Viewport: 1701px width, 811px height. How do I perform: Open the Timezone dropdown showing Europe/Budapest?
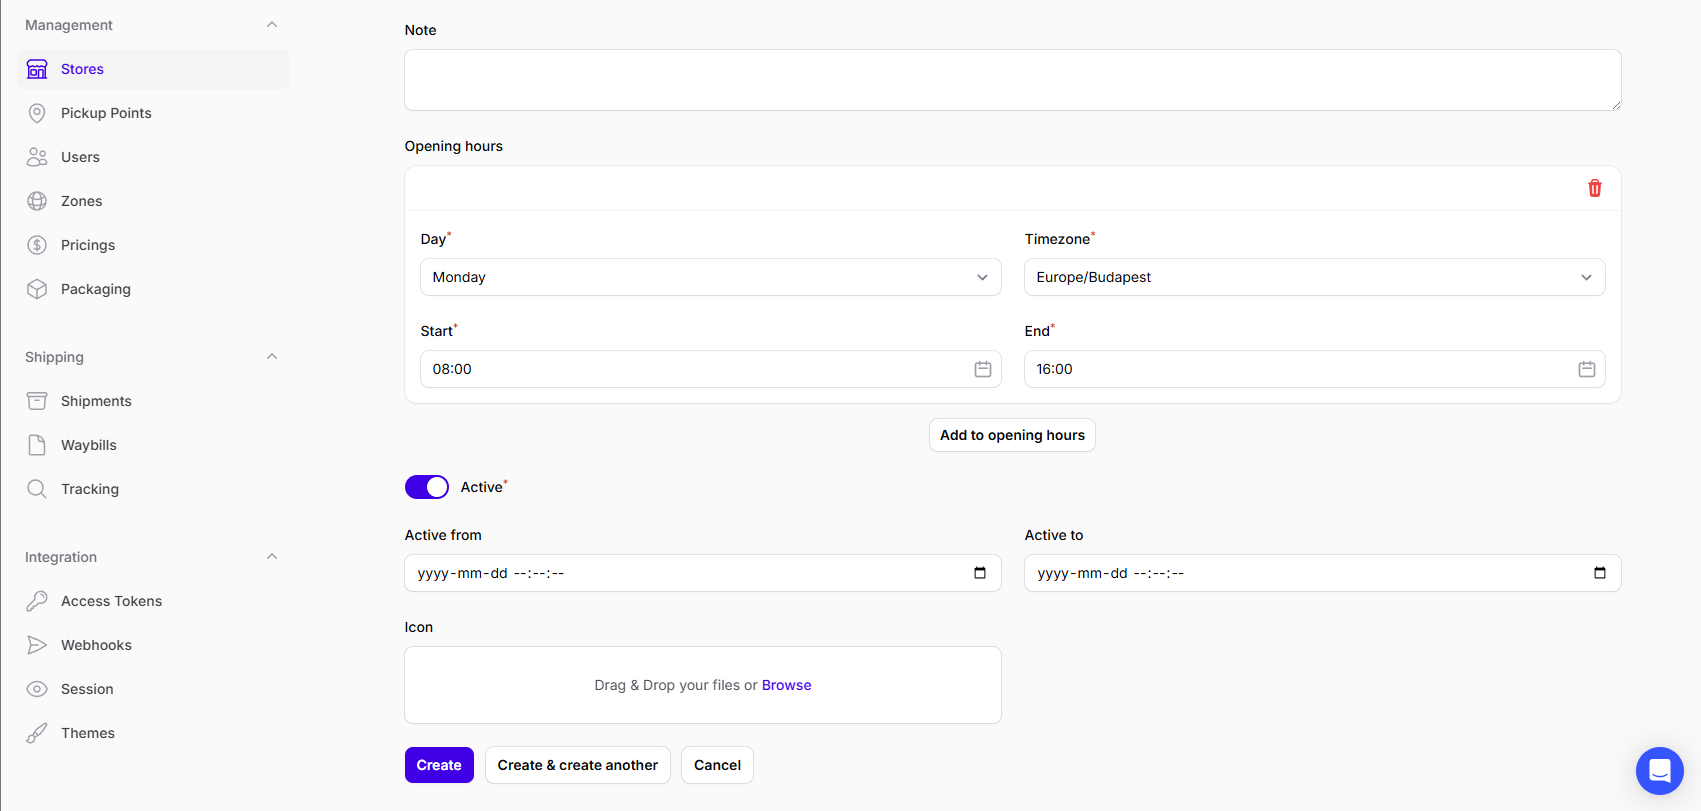[1314, 277]
